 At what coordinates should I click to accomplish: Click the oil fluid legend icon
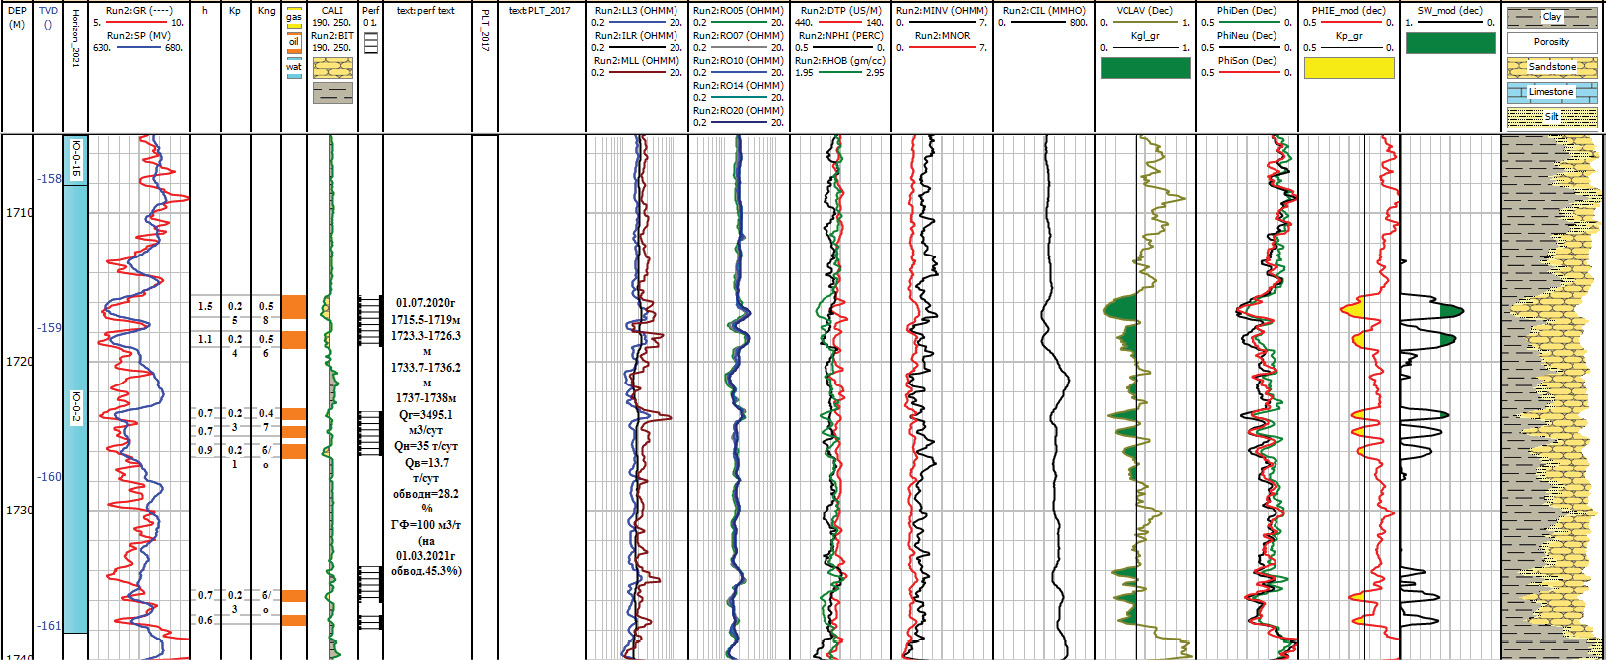tap(293, 42)
